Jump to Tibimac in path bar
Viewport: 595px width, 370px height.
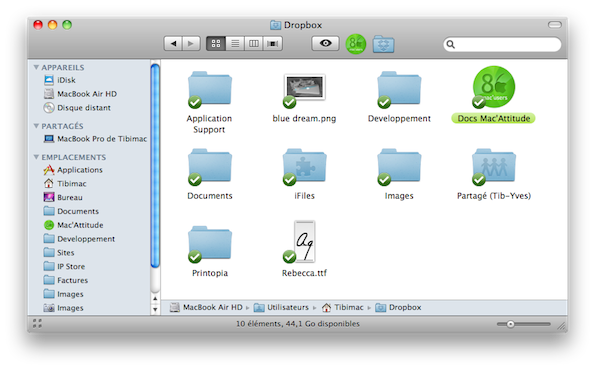coord(343,307)
